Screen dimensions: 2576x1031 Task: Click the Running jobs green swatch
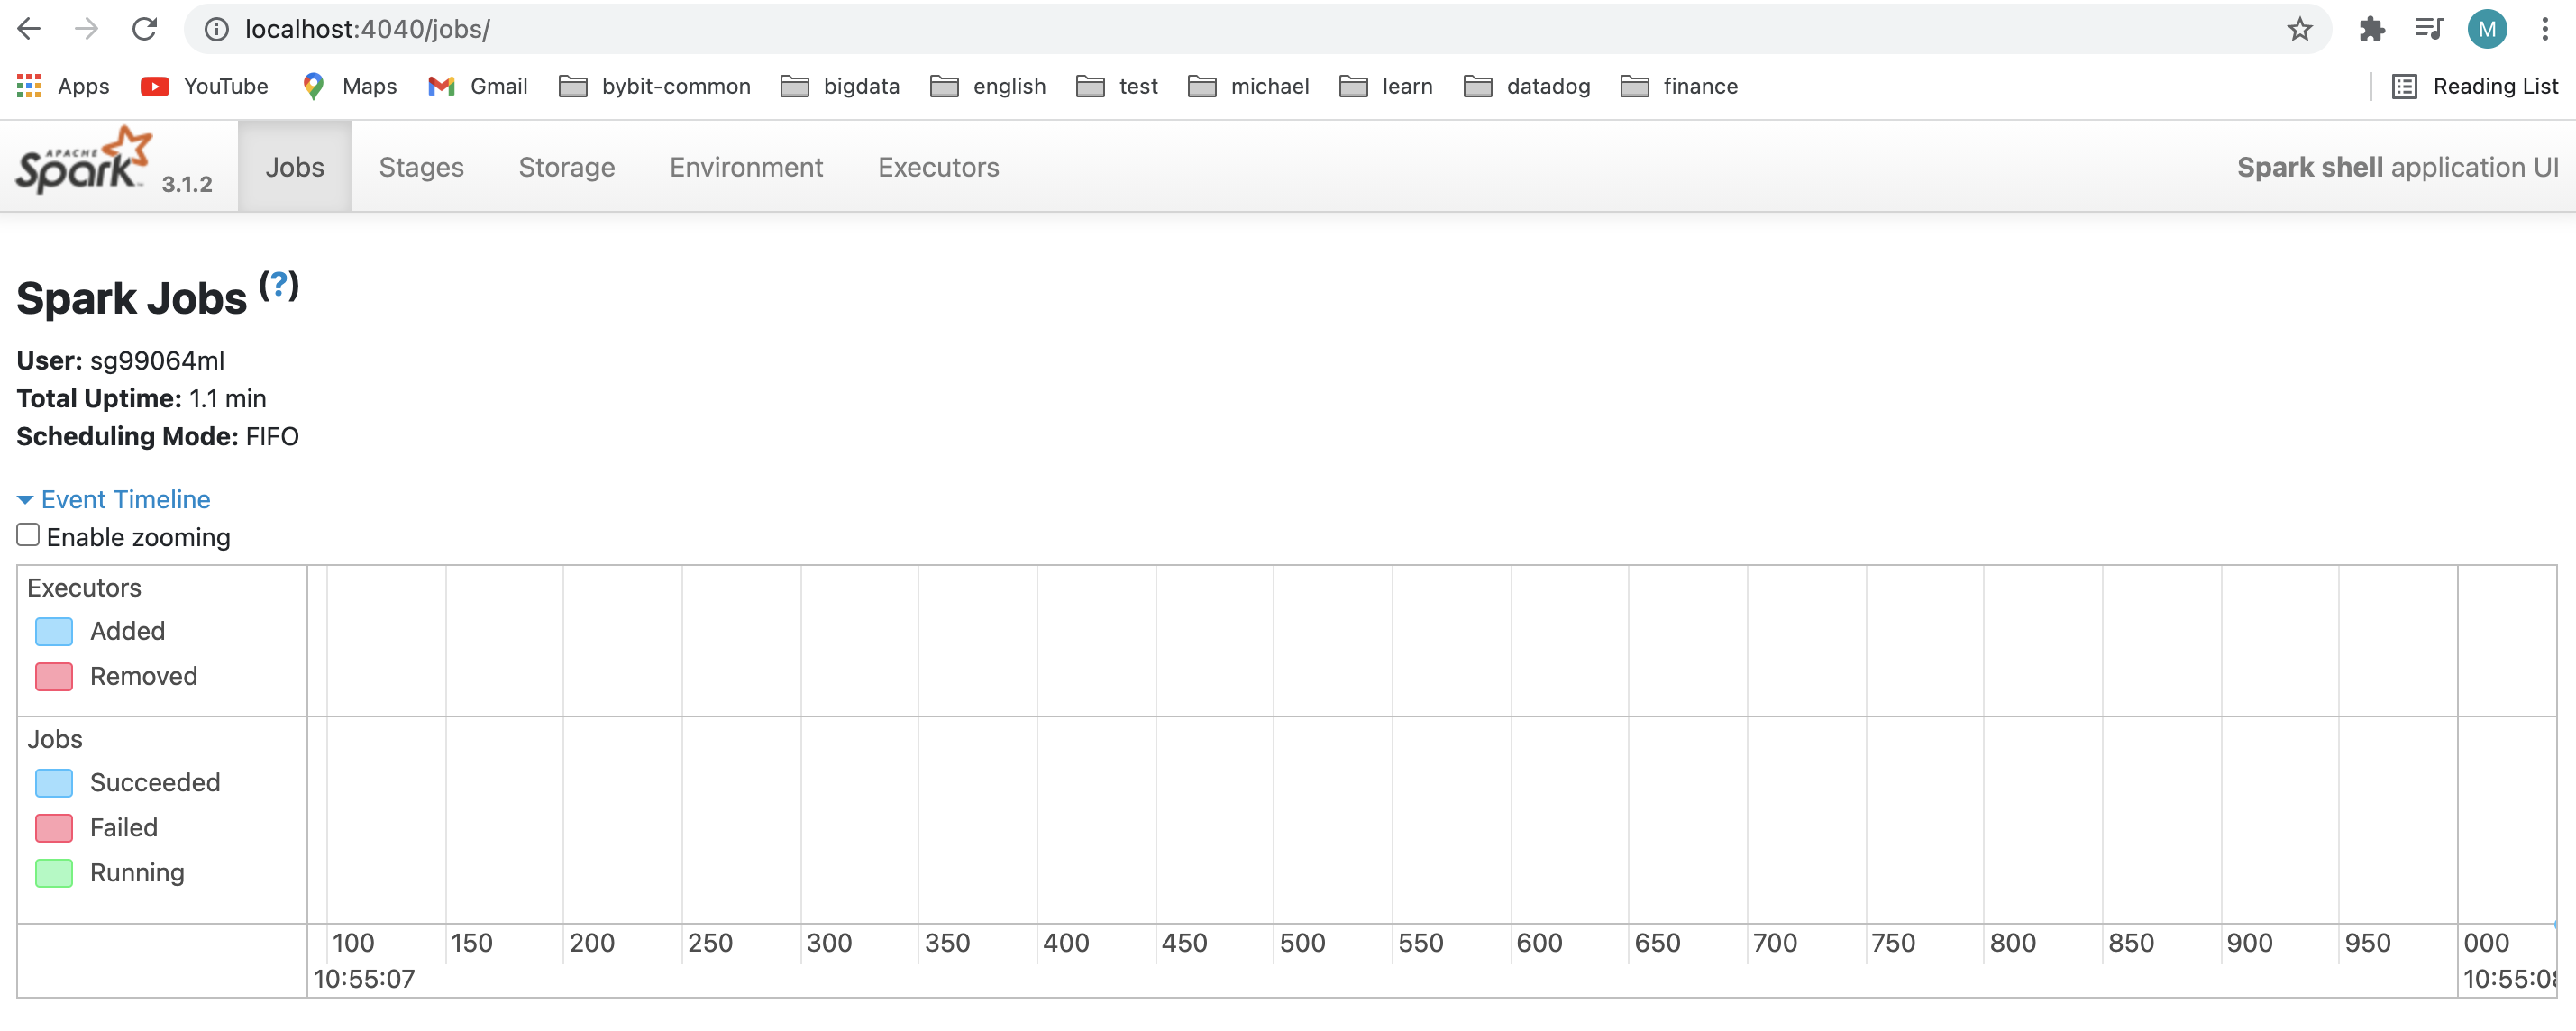(x=54, y=873)
